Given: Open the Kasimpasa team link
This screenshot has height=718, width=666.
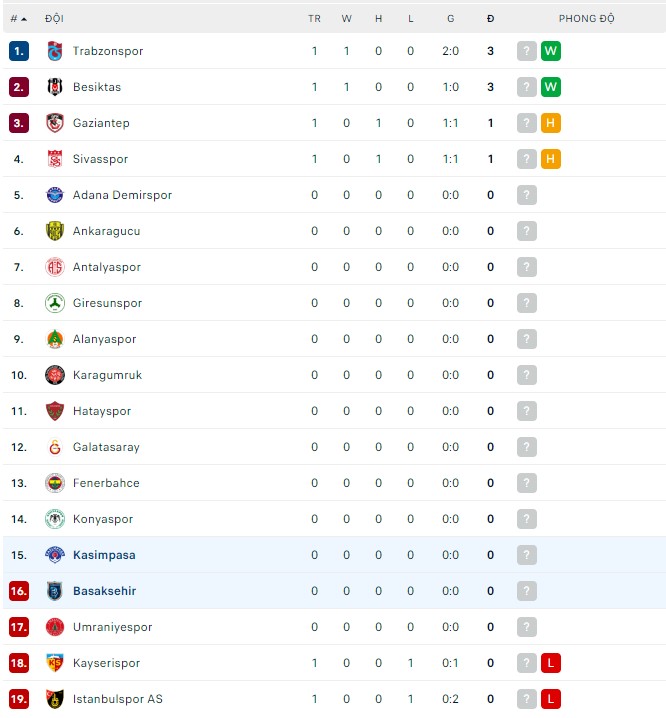Looking at the screenshot, I should pos(104,555).
